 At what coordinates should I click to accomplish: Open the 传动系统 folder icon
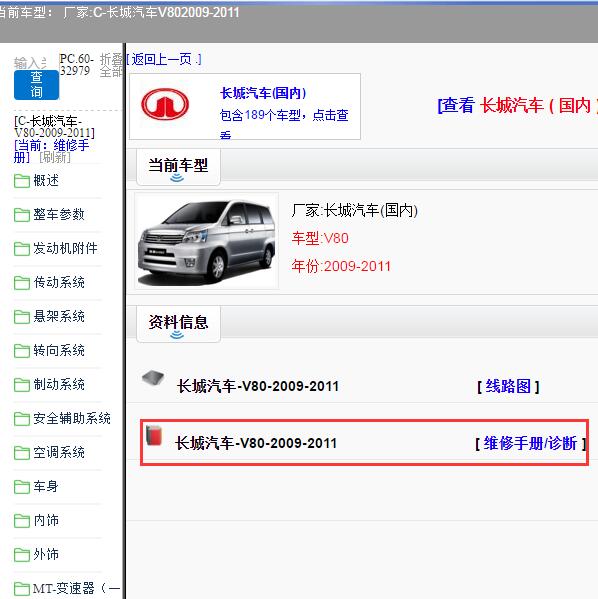pos(22,283)
